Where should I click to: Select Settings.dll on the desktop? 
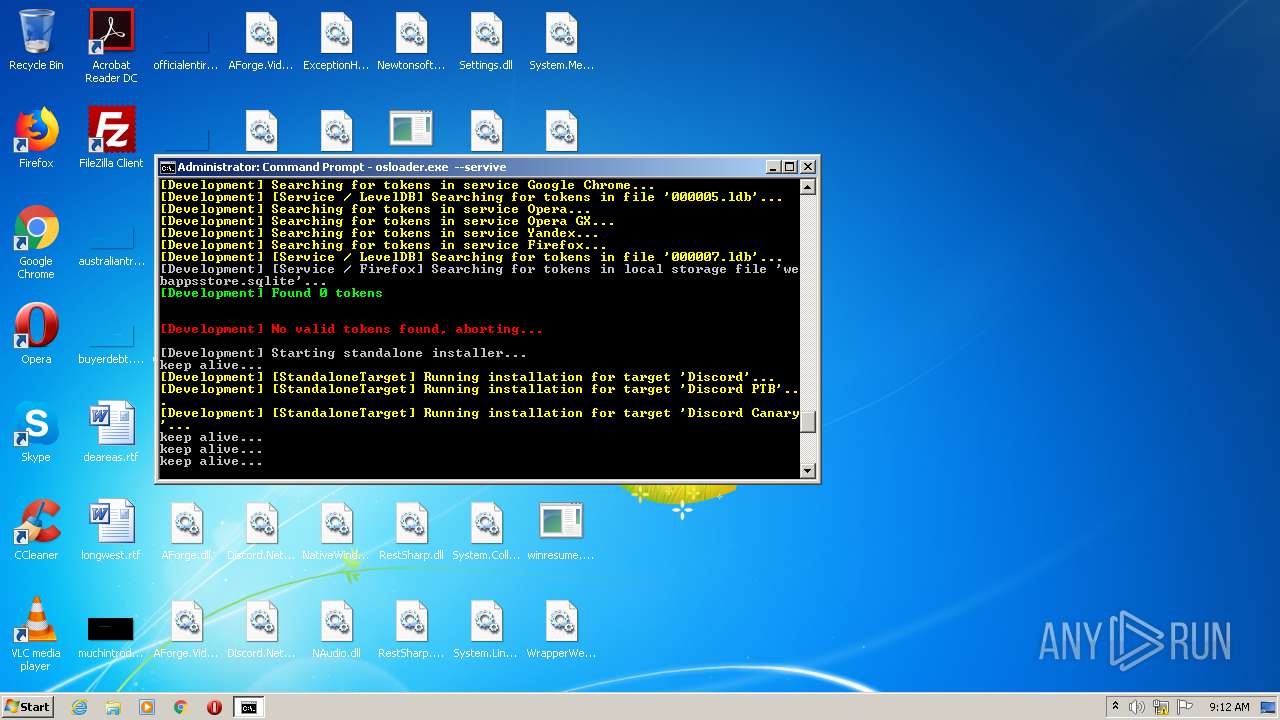[x=486, y=42]
